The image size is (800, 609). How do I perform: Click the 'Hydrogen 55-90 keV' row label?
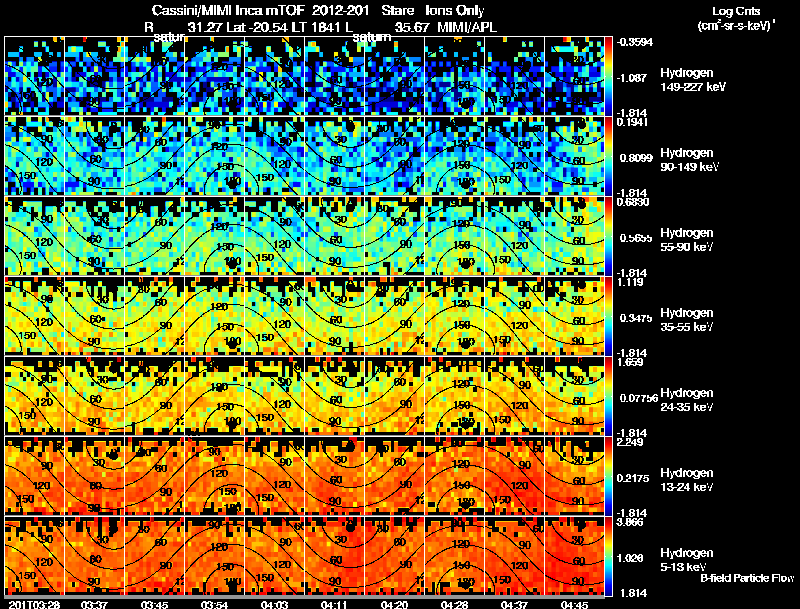(687, 239)
